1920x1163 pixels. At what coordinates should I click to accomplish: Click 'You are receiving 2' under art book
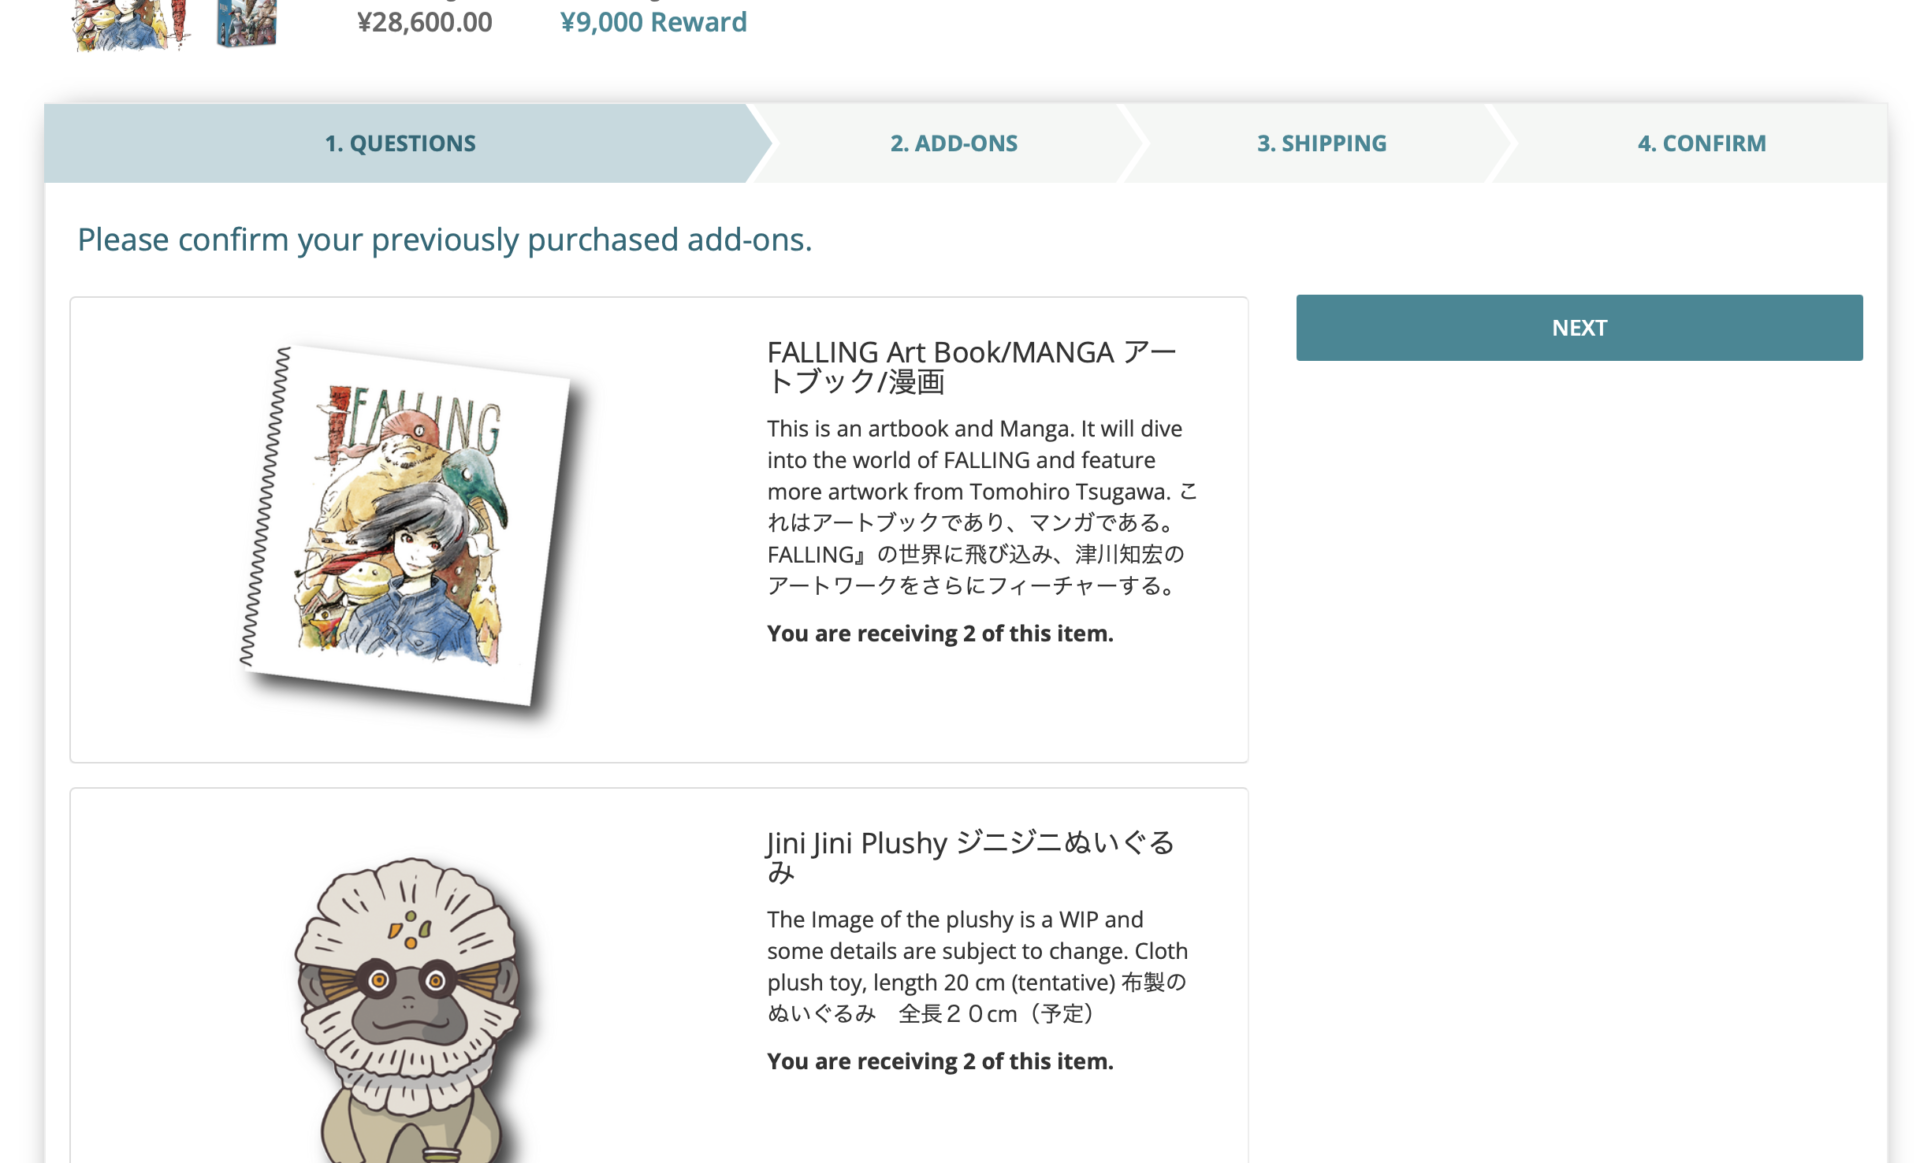[x=940, y=633]
